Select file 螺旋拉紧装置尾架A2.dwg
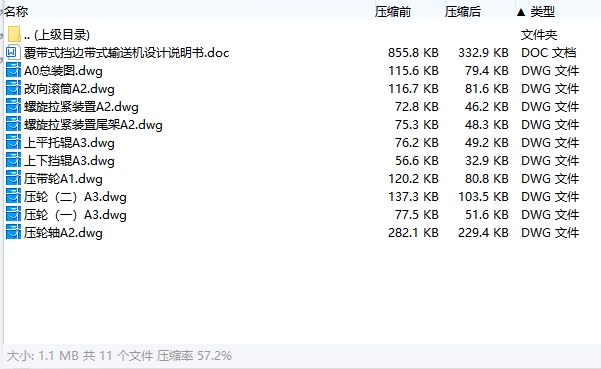This screenshot has width=601, height=369. (x=93, y=125)
